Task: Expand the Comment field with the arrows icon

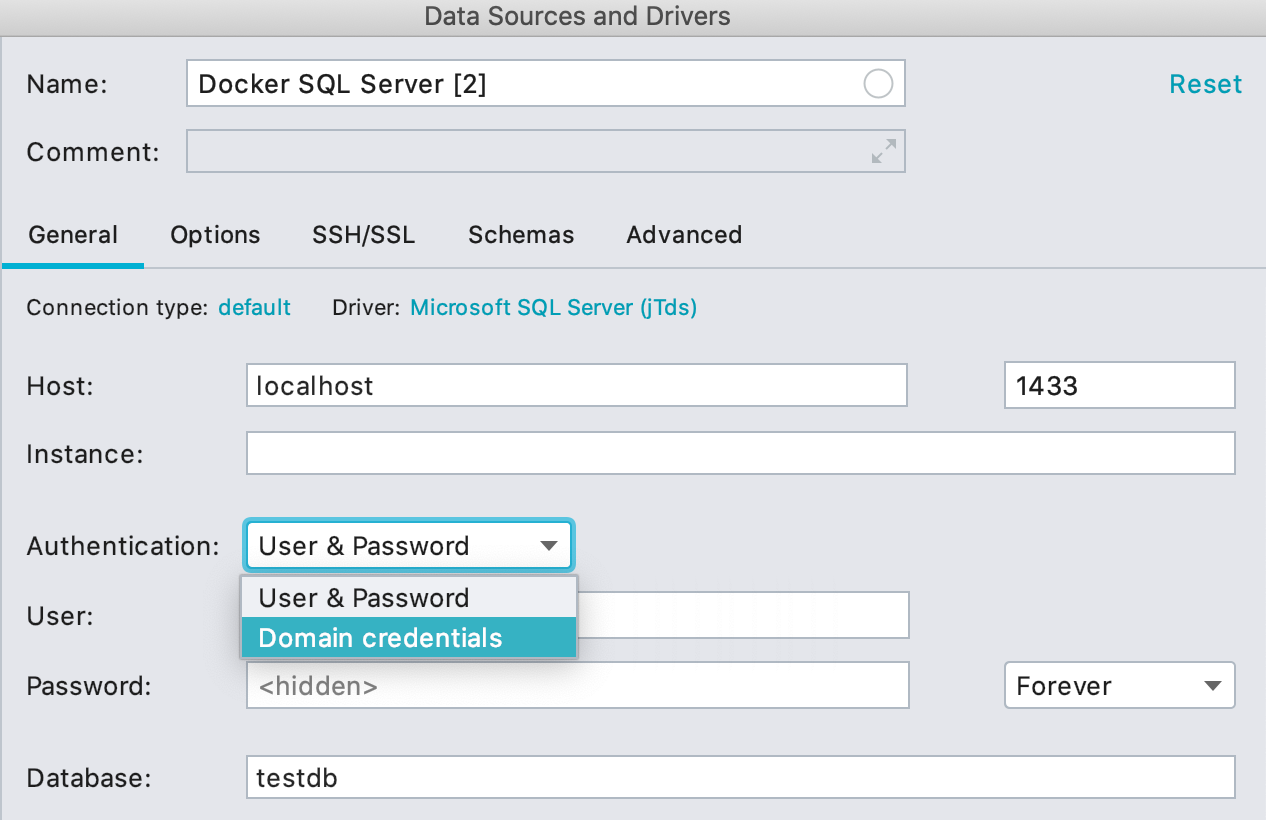Action: point(883,151)
